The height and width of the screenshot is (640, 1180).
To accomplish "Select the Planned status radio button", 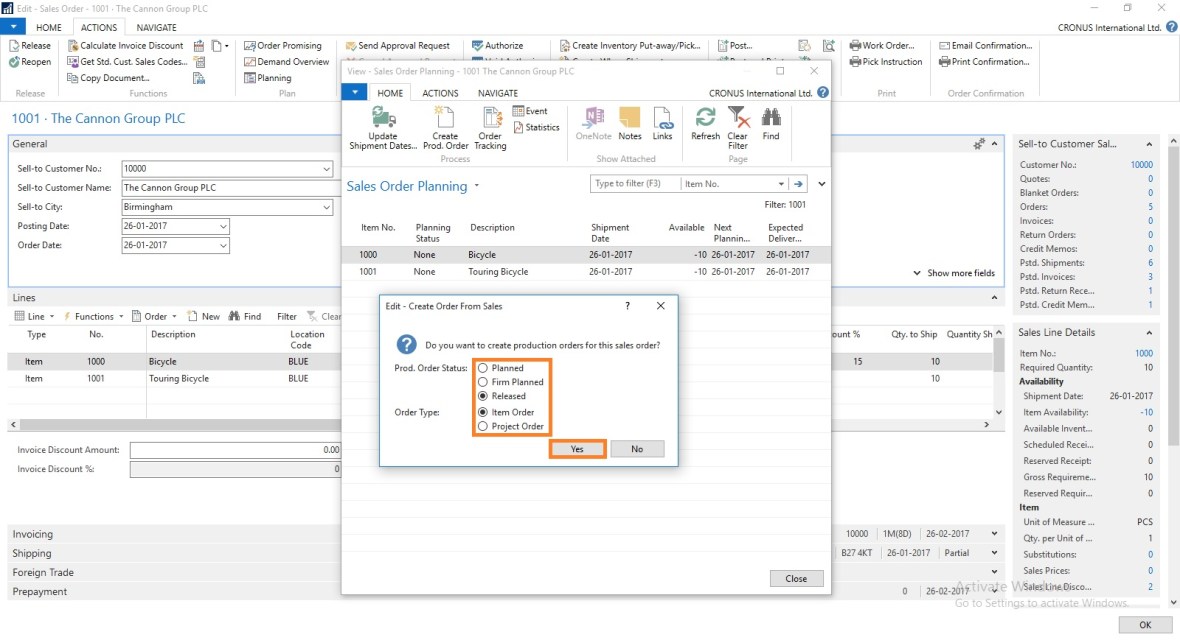I will pos(483,368).
